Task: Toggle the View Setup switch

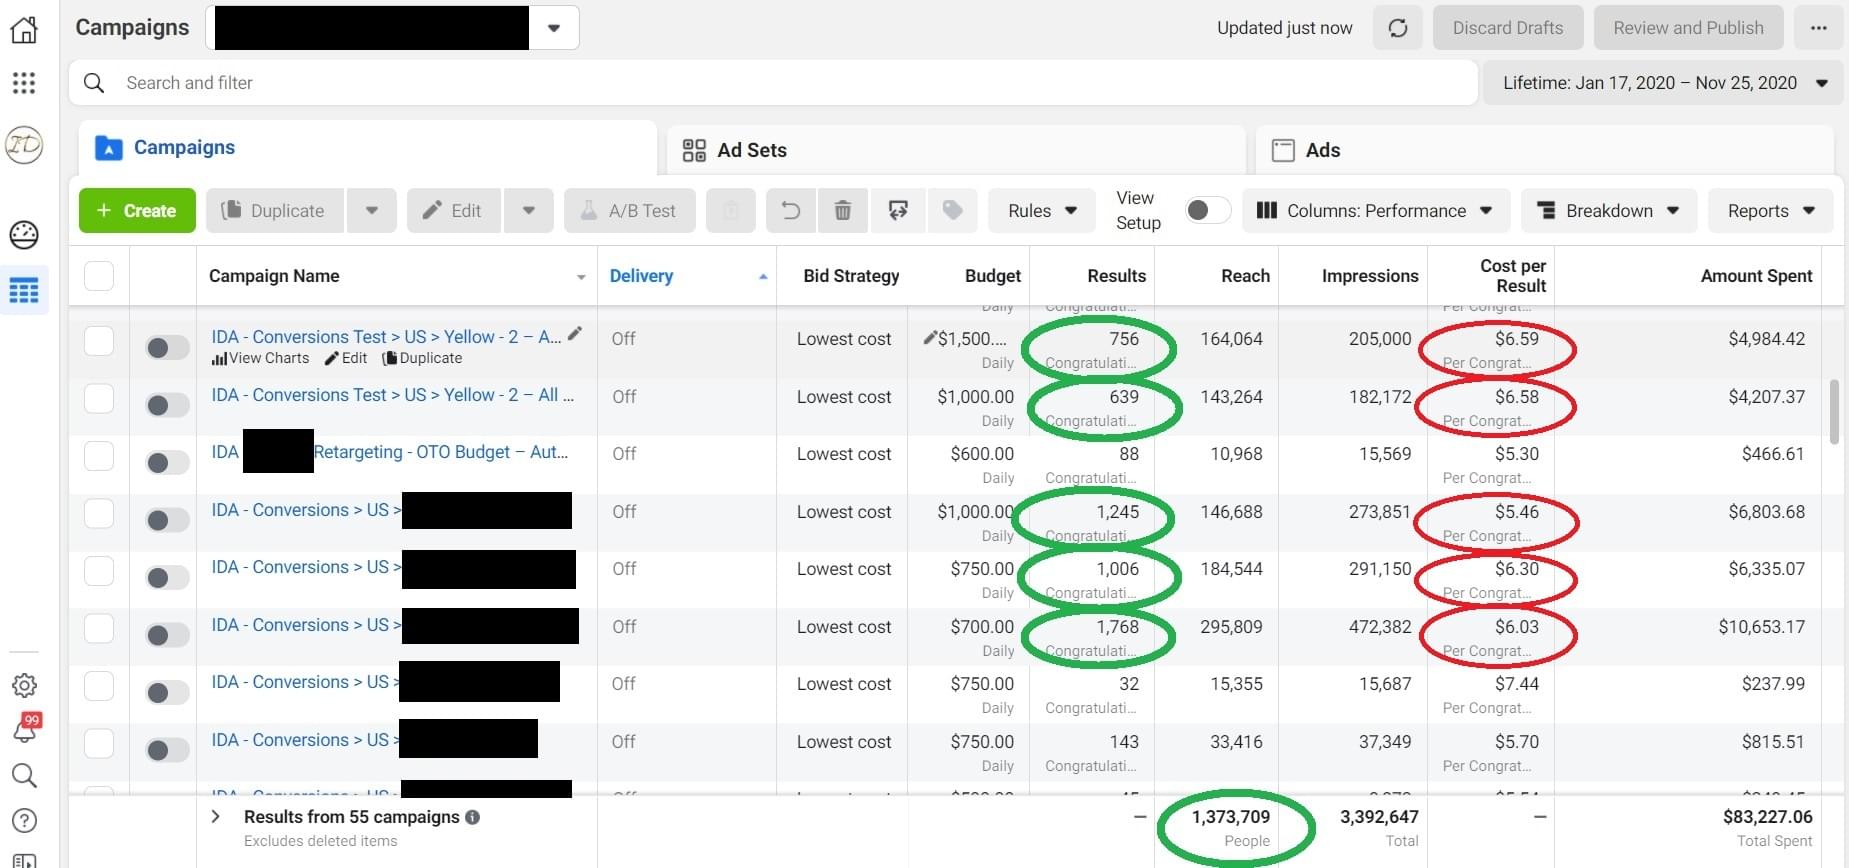Action: [1207, 210]
